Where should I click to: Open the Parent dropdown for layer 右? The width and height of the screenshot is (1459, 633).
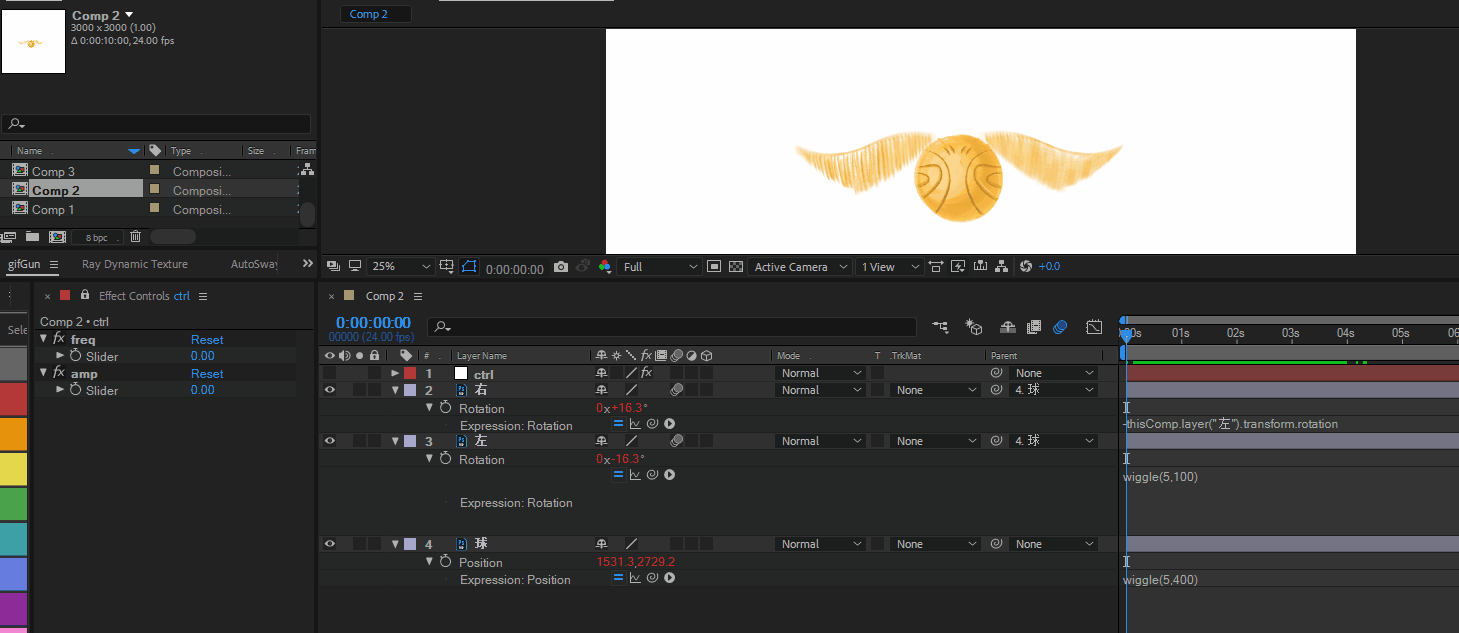[1054, 390]
